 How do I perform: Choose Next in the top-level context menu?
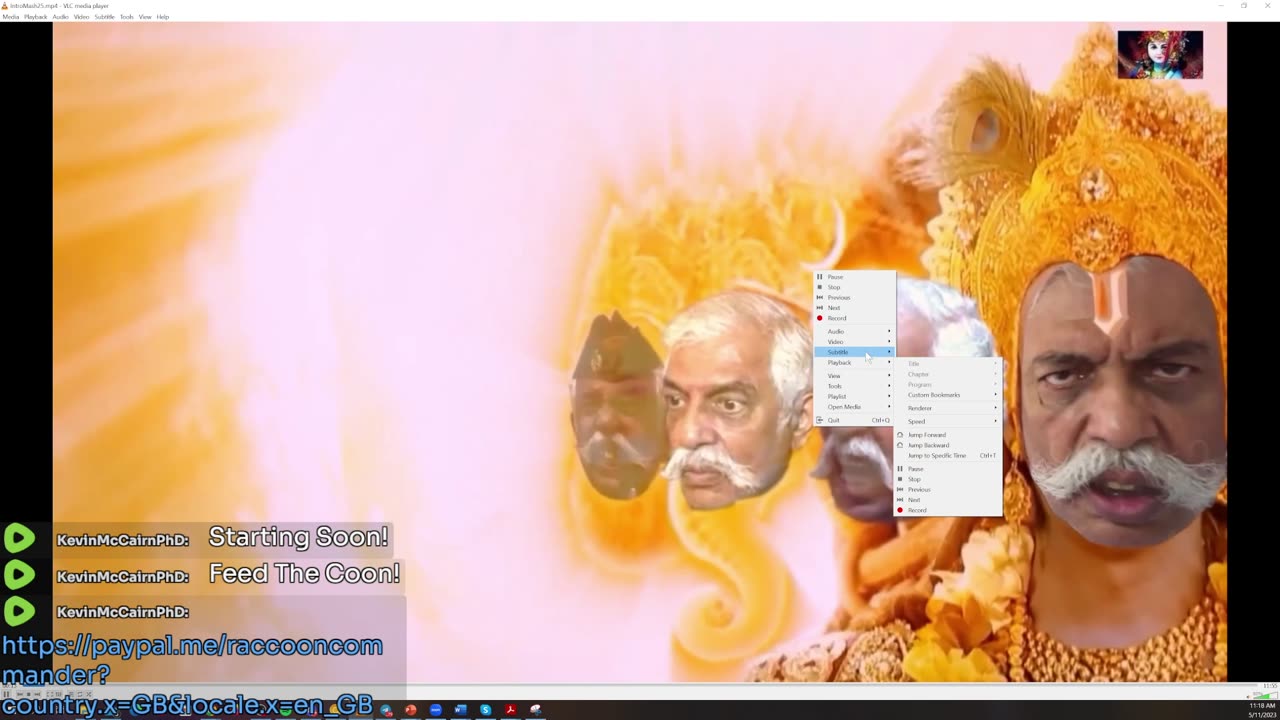click(x=854, y=308)
